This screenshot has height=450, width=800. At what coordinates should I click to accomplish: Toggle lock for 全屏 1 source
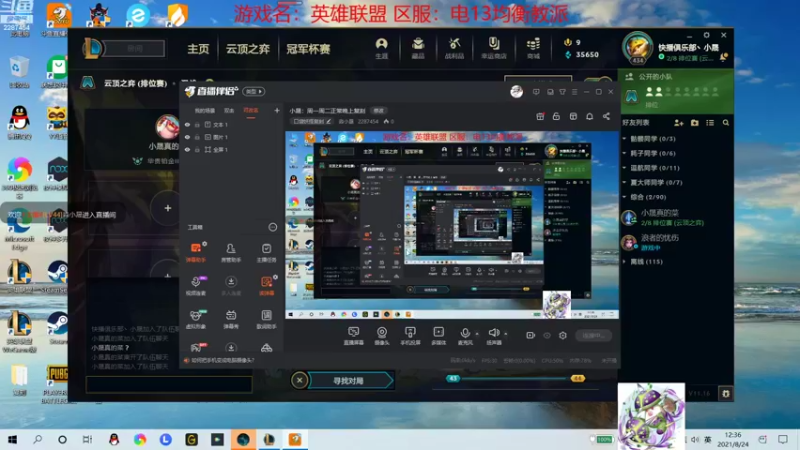(197, 150)
